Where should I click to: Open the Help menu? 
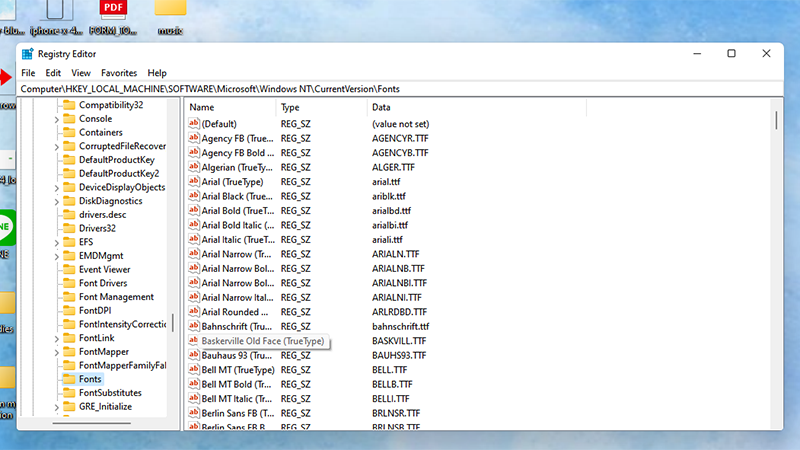pyautogui.click(x=157, y=73)
